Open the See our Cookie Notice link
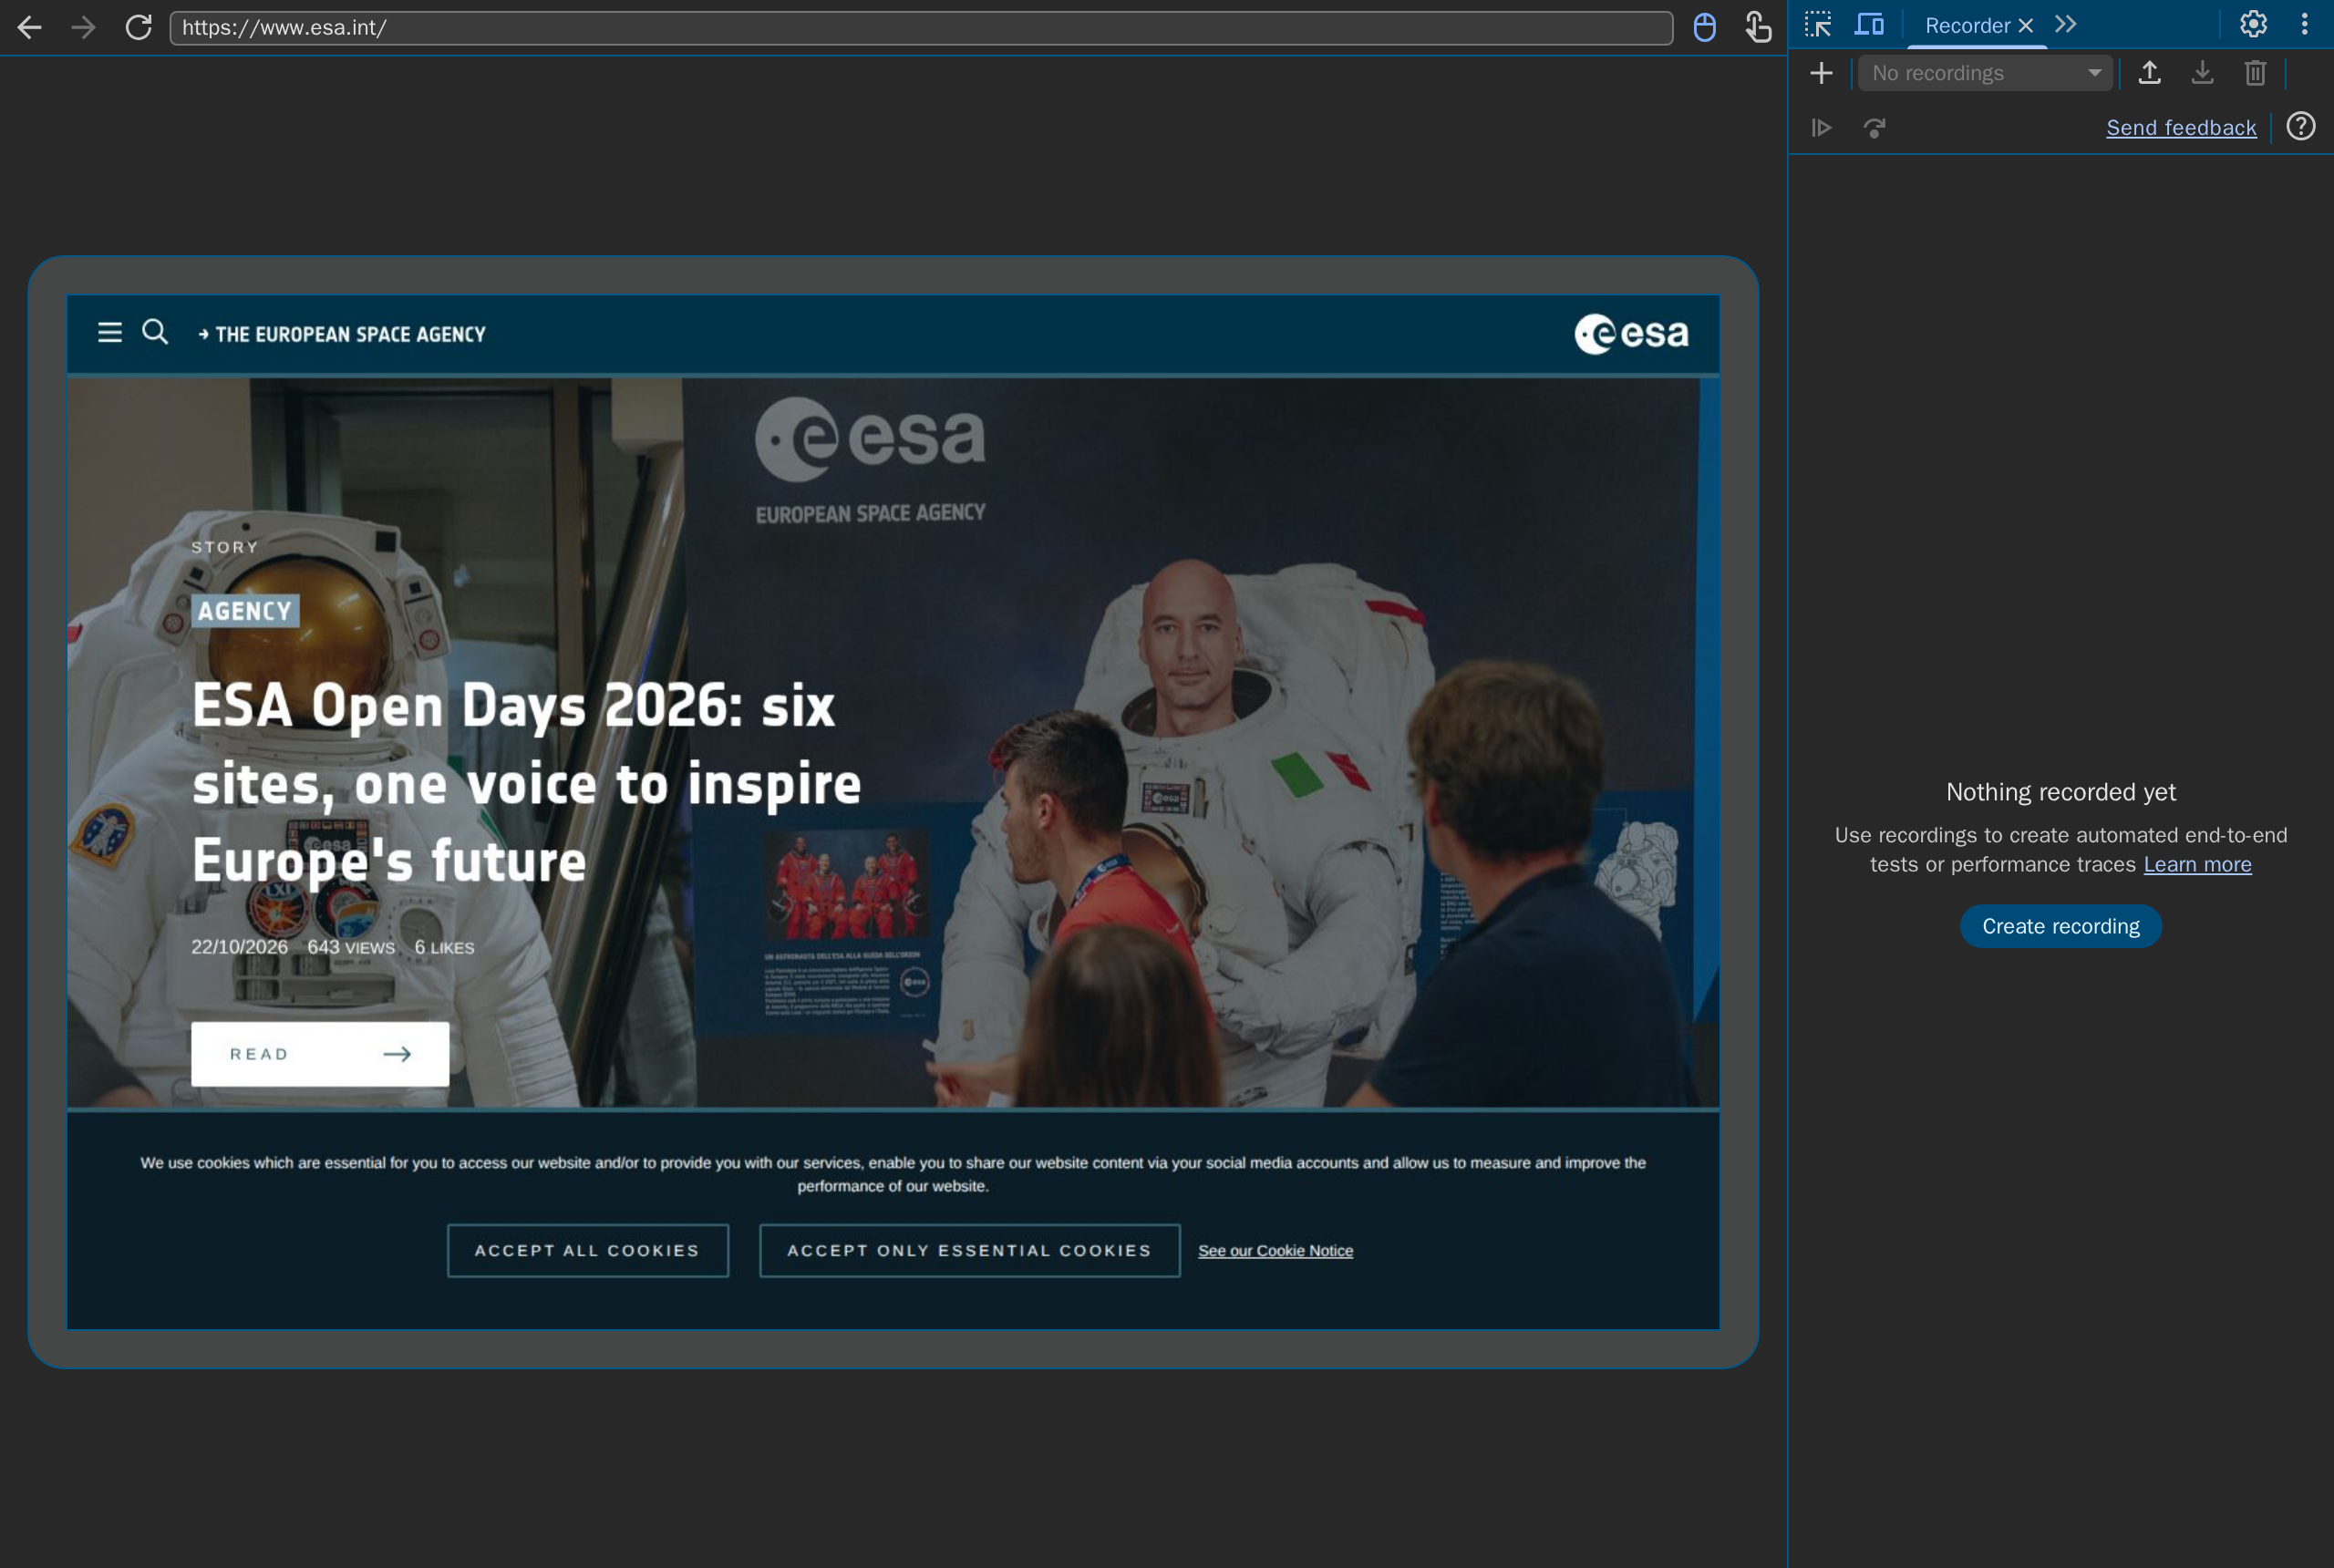 coord(1275,1251)
